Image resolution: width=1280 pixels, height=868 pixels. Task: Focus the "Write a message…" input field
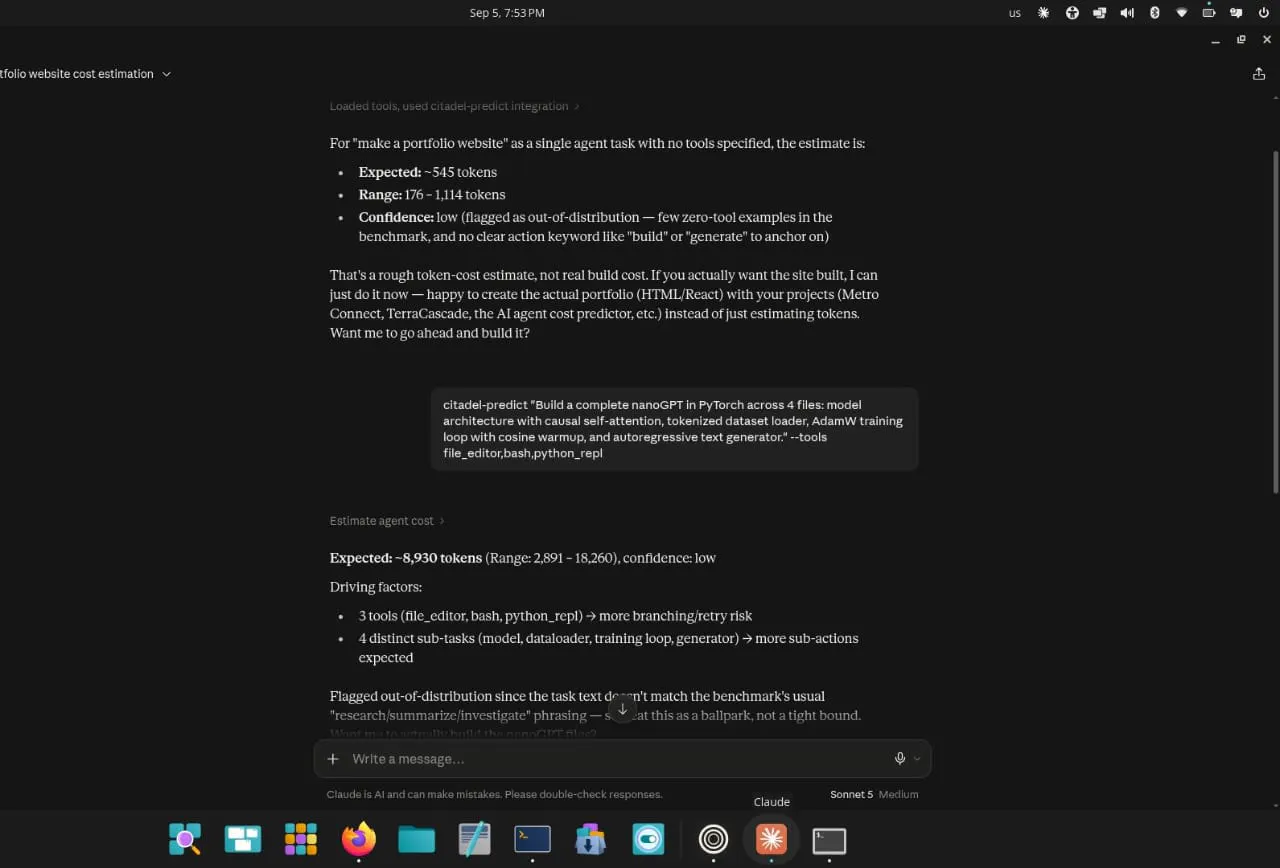click(616, 759)
